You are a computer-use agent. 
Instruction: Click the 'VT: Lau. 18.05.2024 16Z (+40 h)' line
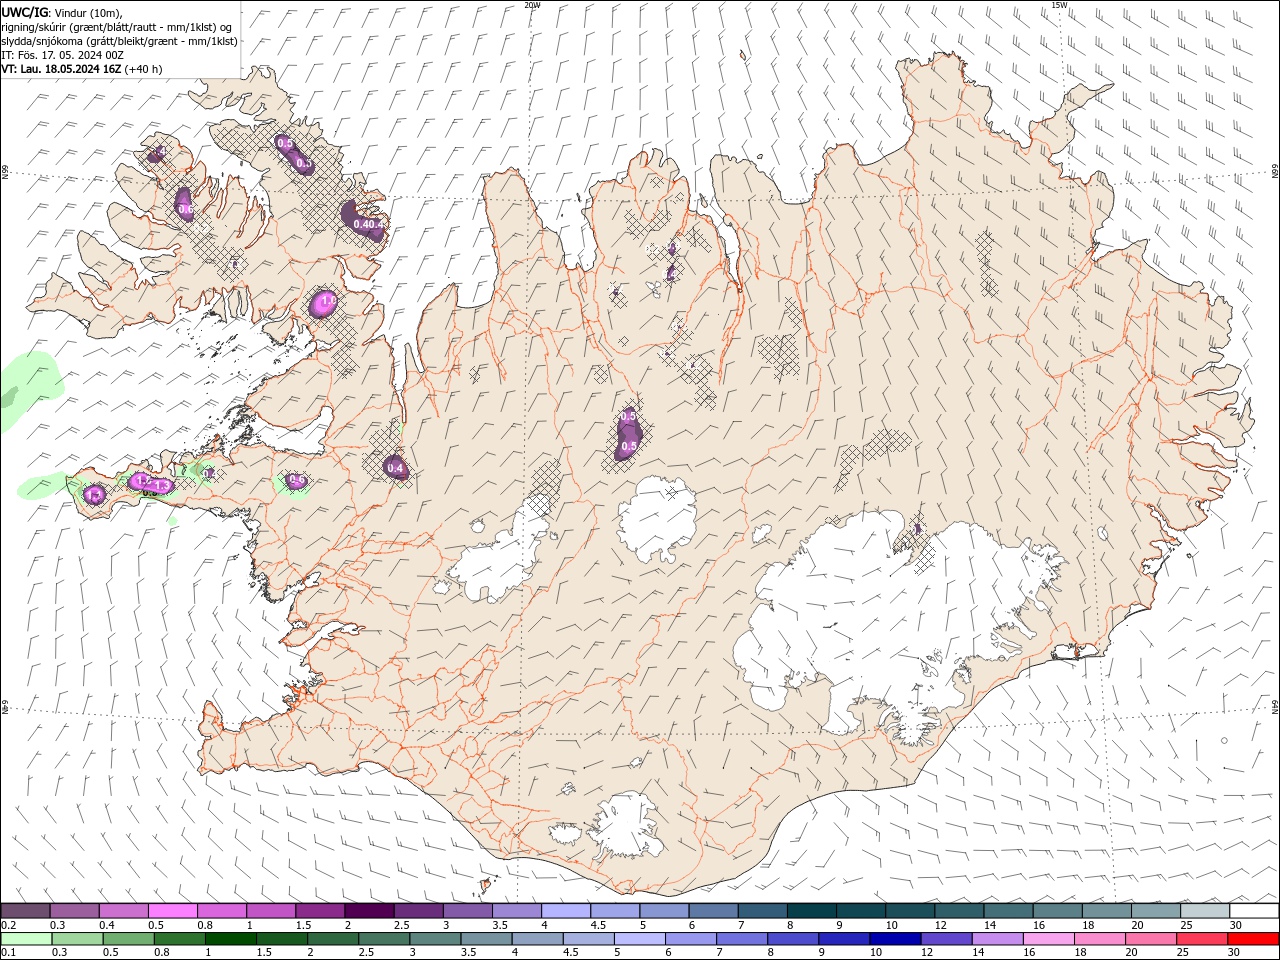[82, 69]
